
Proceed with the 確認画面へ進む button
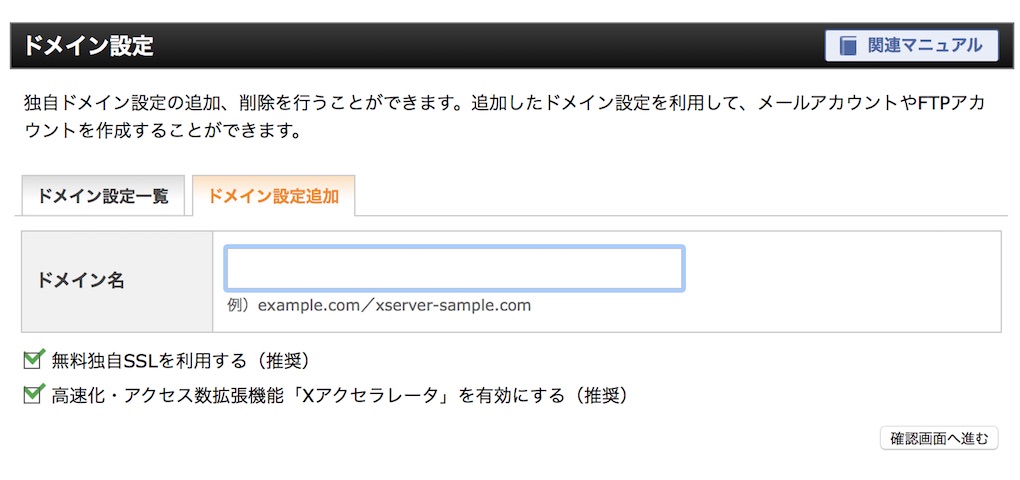(939, 438)
